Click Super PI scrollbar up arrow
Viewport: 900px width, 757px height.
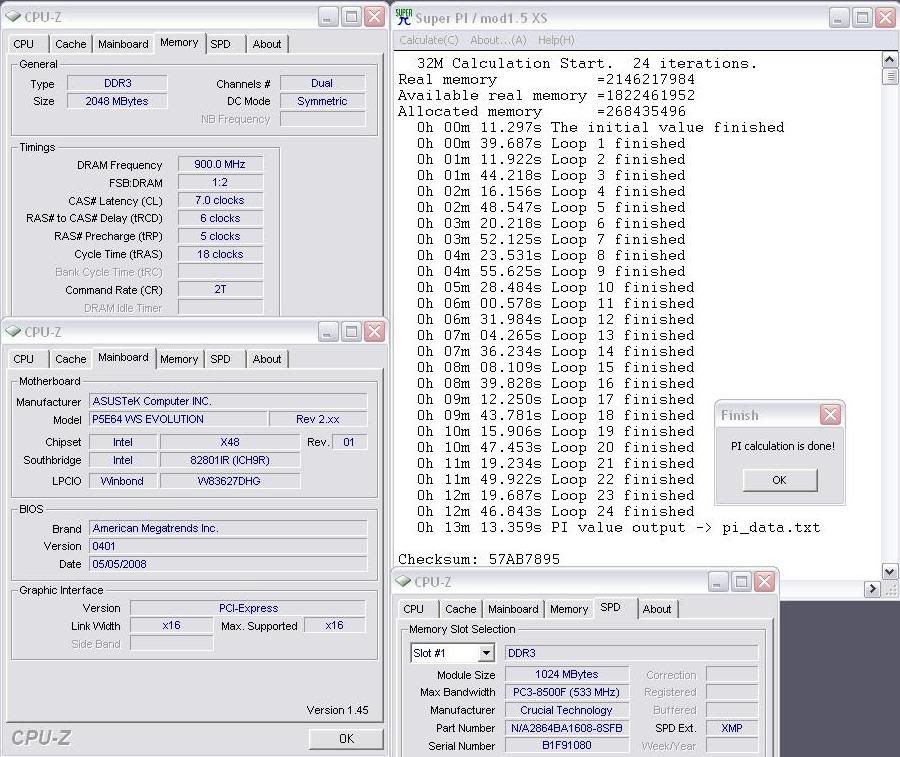889,60
